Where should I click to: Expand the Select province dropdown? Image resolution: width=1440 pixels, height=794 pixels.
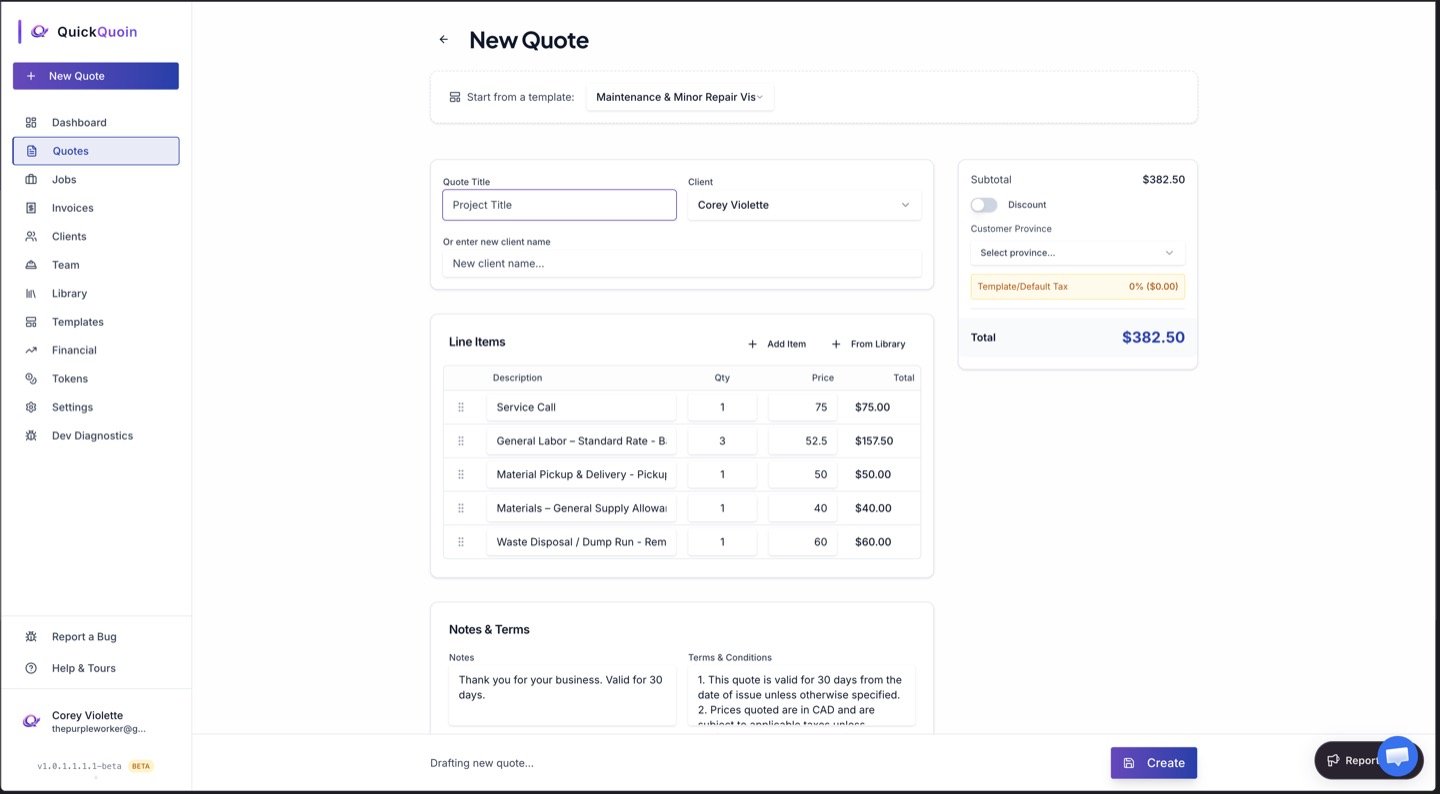[1078, 253]
